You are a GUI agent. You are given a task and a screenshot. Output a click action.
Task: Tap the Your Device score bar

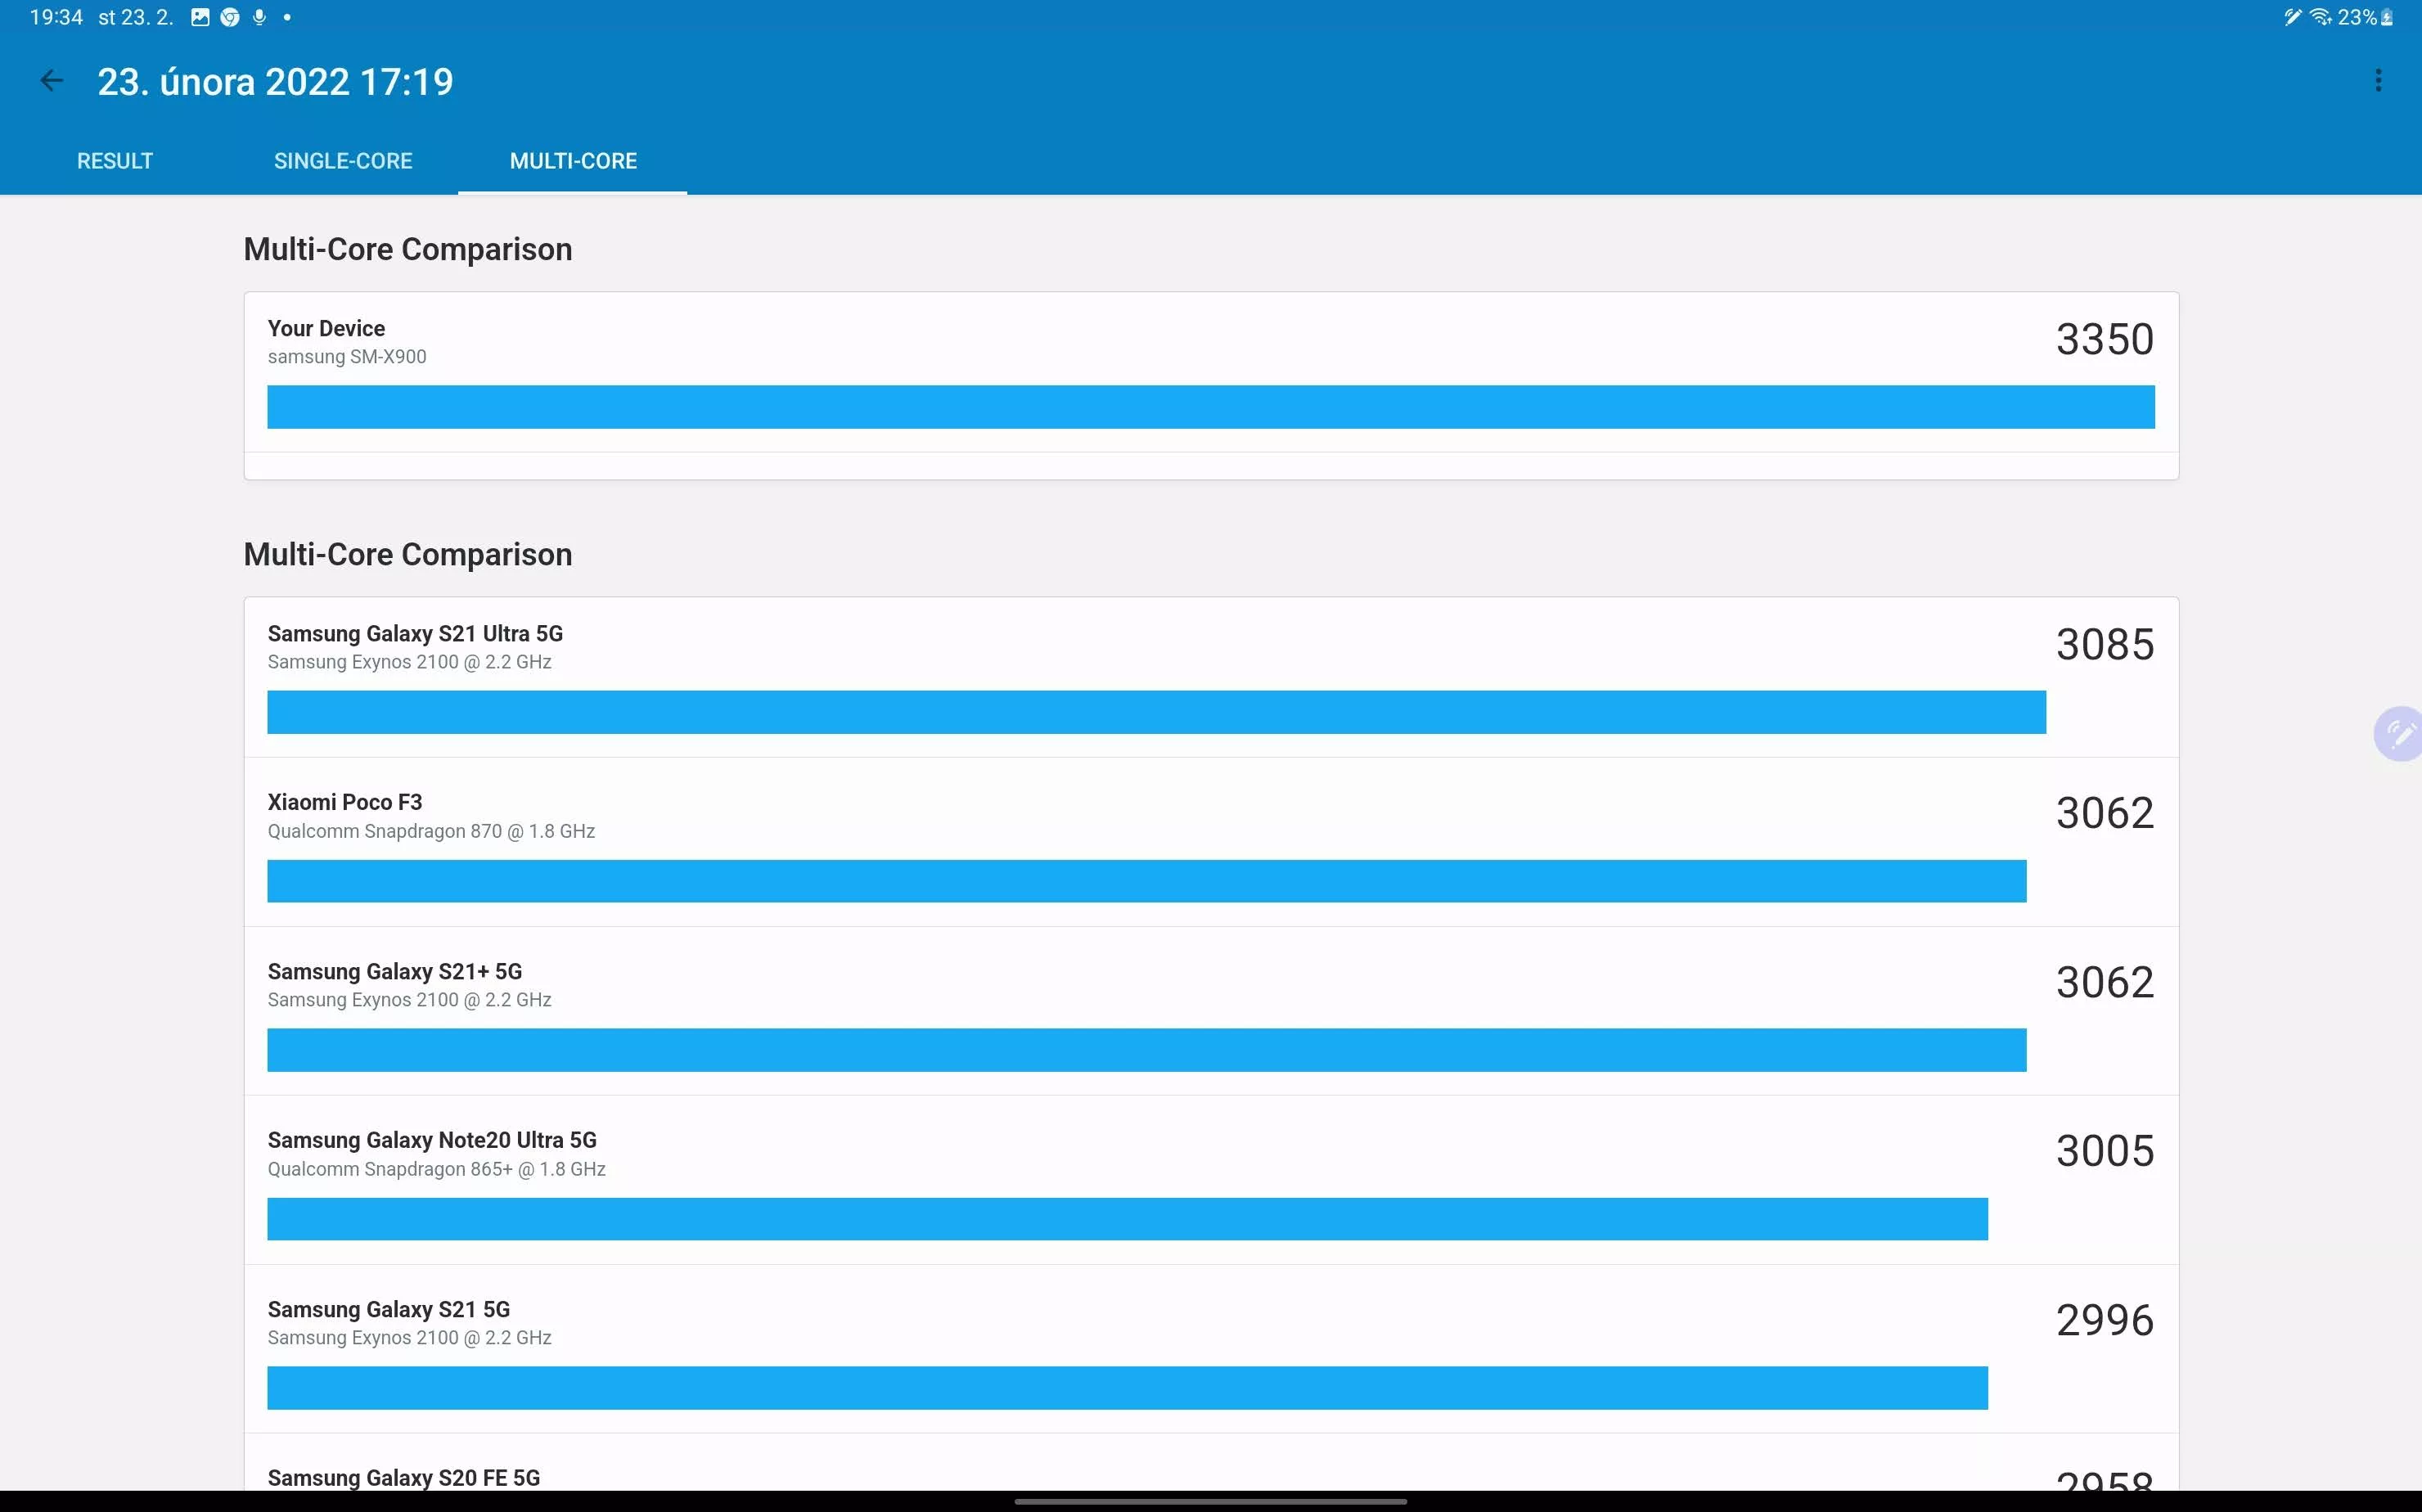click(x=1210, y=407)
